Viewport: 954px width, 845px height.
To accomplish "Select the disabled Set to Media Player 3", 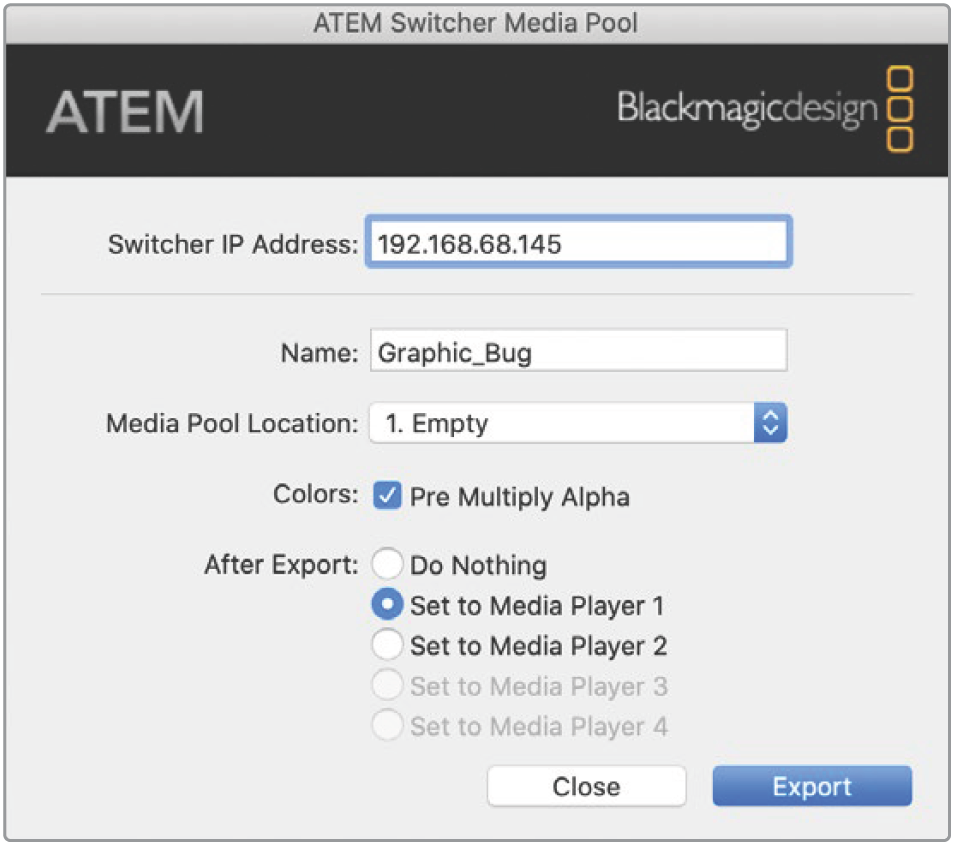I will point(387,686).
